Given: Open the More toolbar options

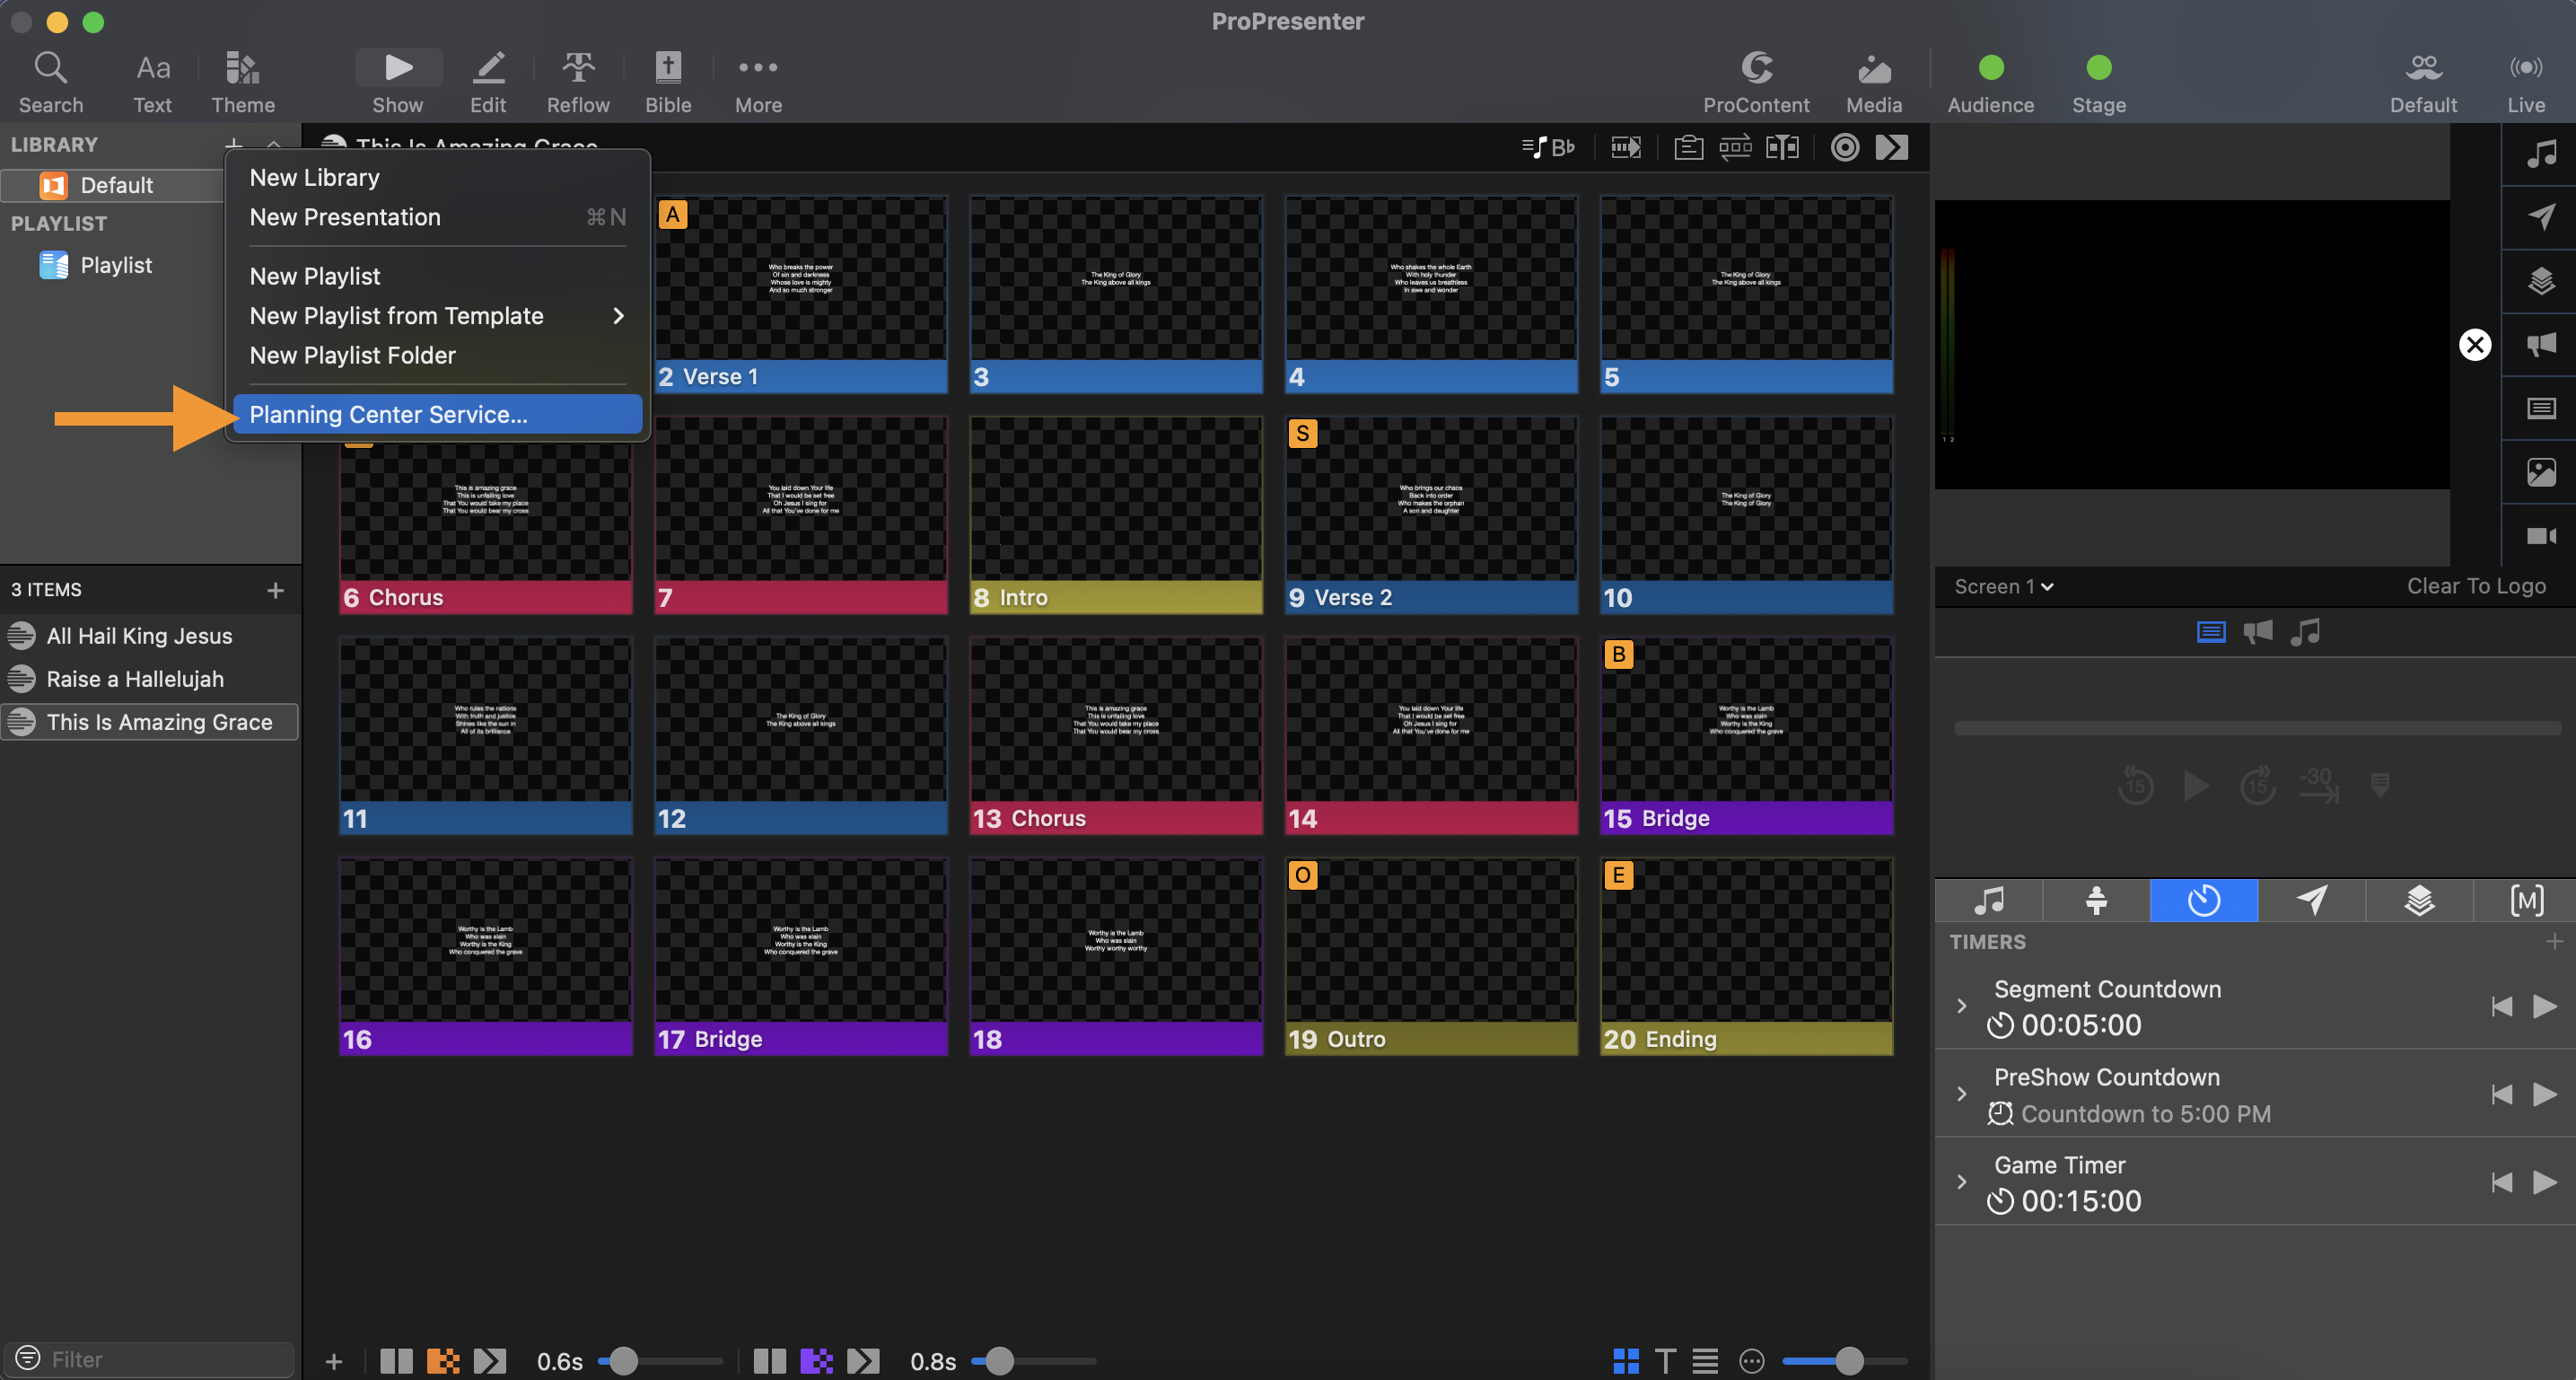Looking at the screenshot, I should point(758,82).
